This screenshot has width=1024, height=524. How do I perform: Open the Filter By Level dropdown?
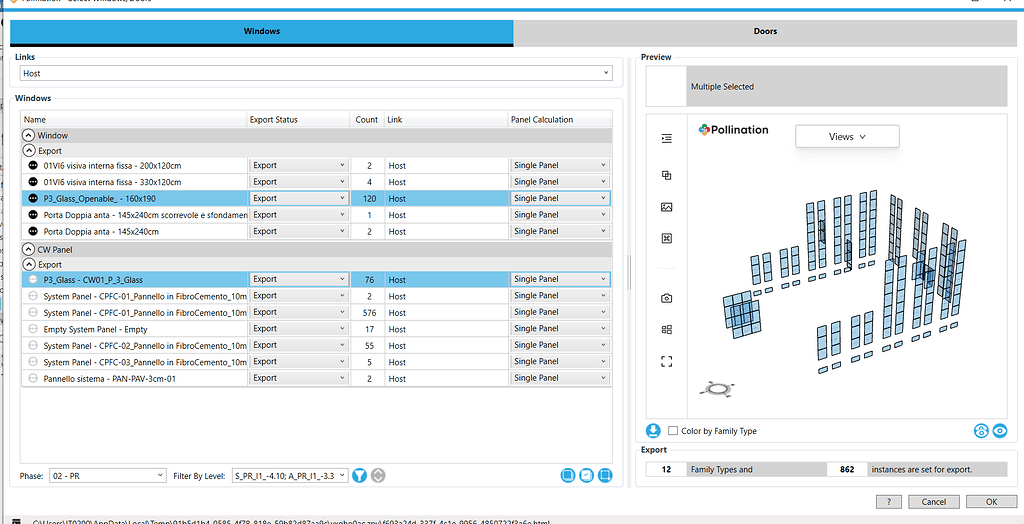[290, 476]
